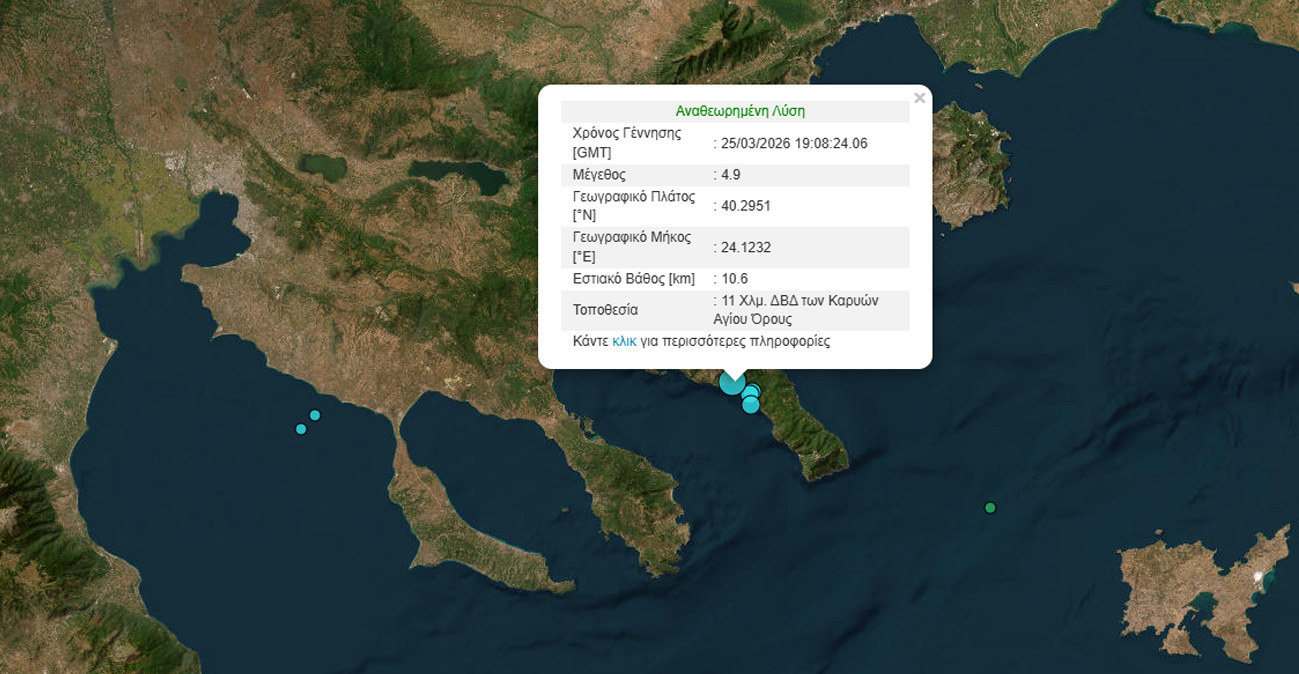Click the longitude value 24.1232
The image size is (1299, 674).
pyautogui.click(x=745, y=247)
